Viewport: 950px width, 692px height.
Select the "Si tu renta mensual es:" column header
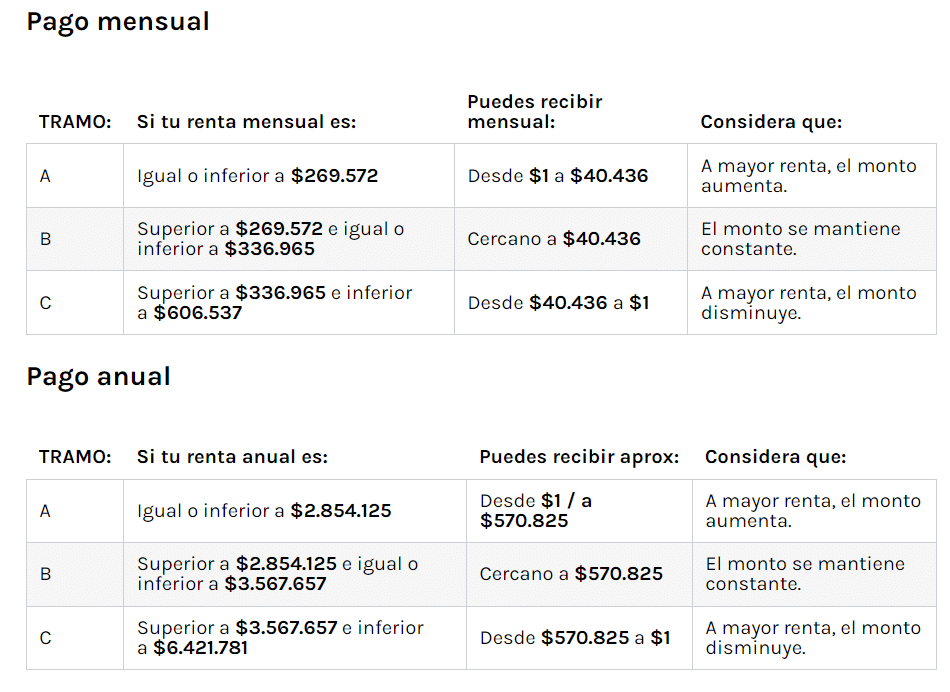(x=246, y=122)
